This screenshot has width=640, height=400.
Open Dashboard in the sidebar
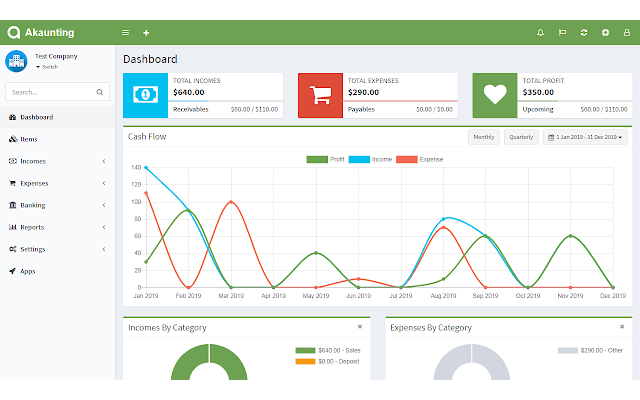pos(57,117)
